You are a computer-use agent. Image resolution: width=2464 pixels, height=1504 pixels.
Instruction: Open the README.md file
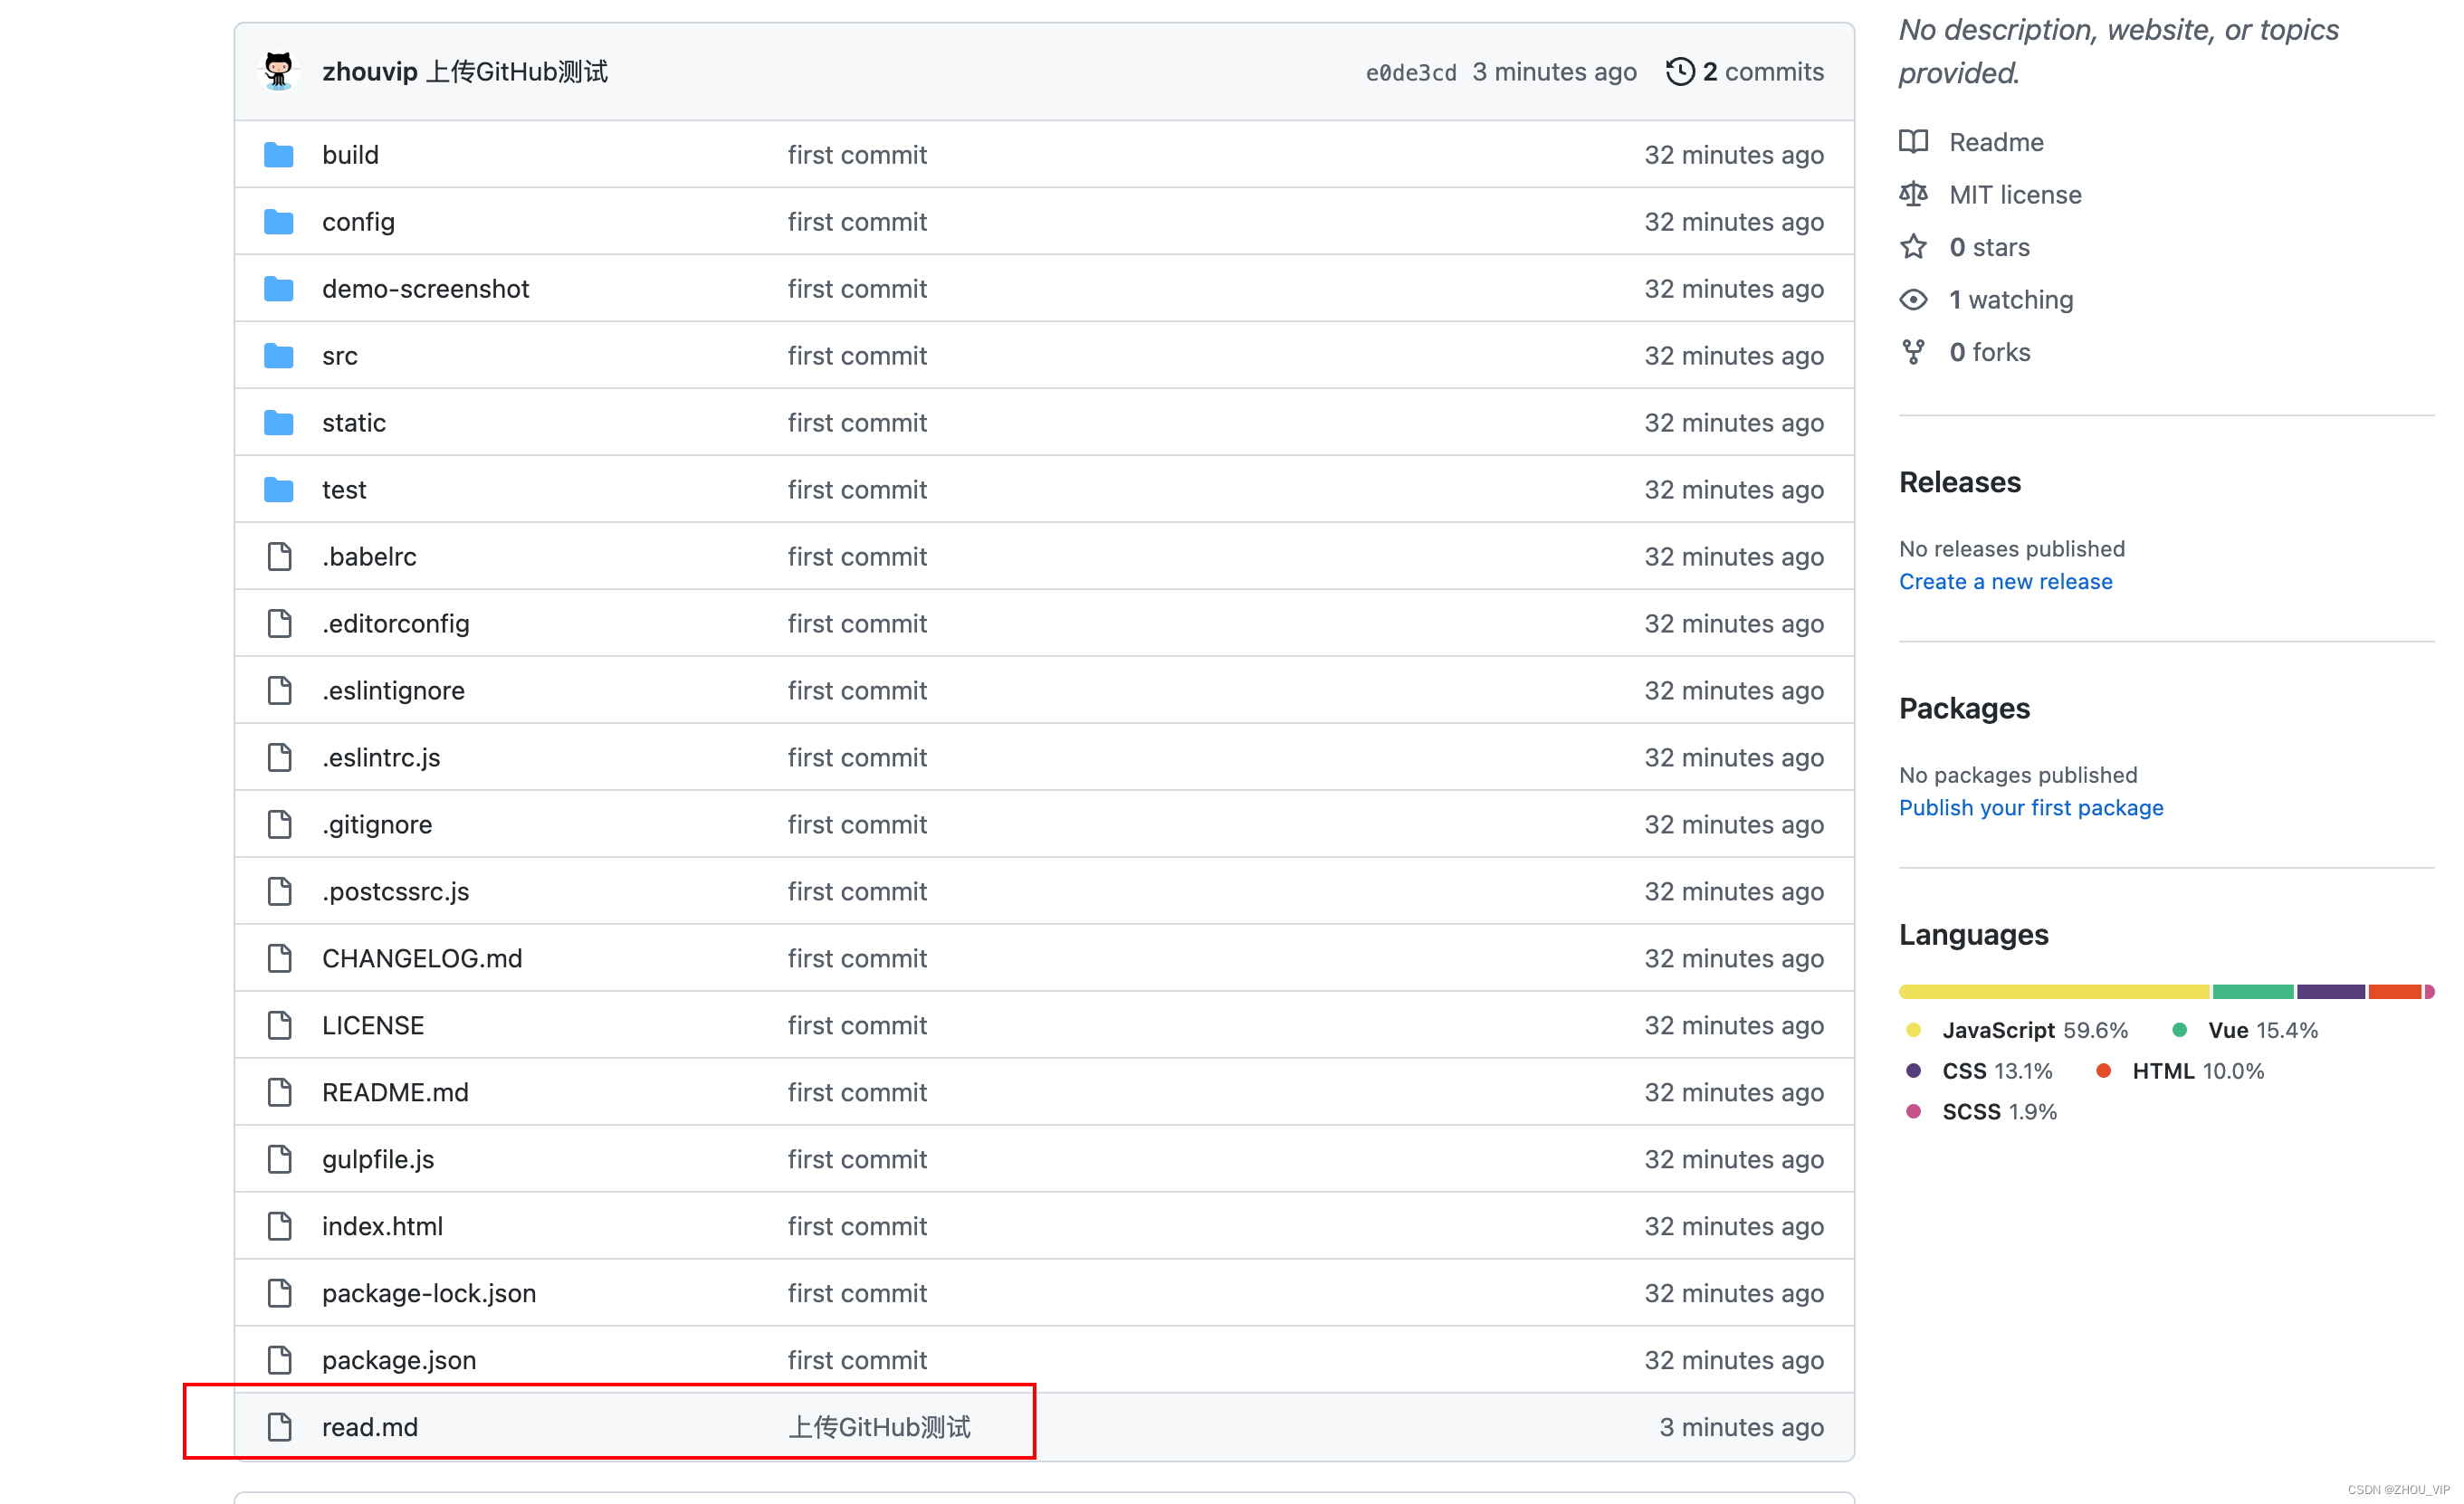pos(395,1091)
